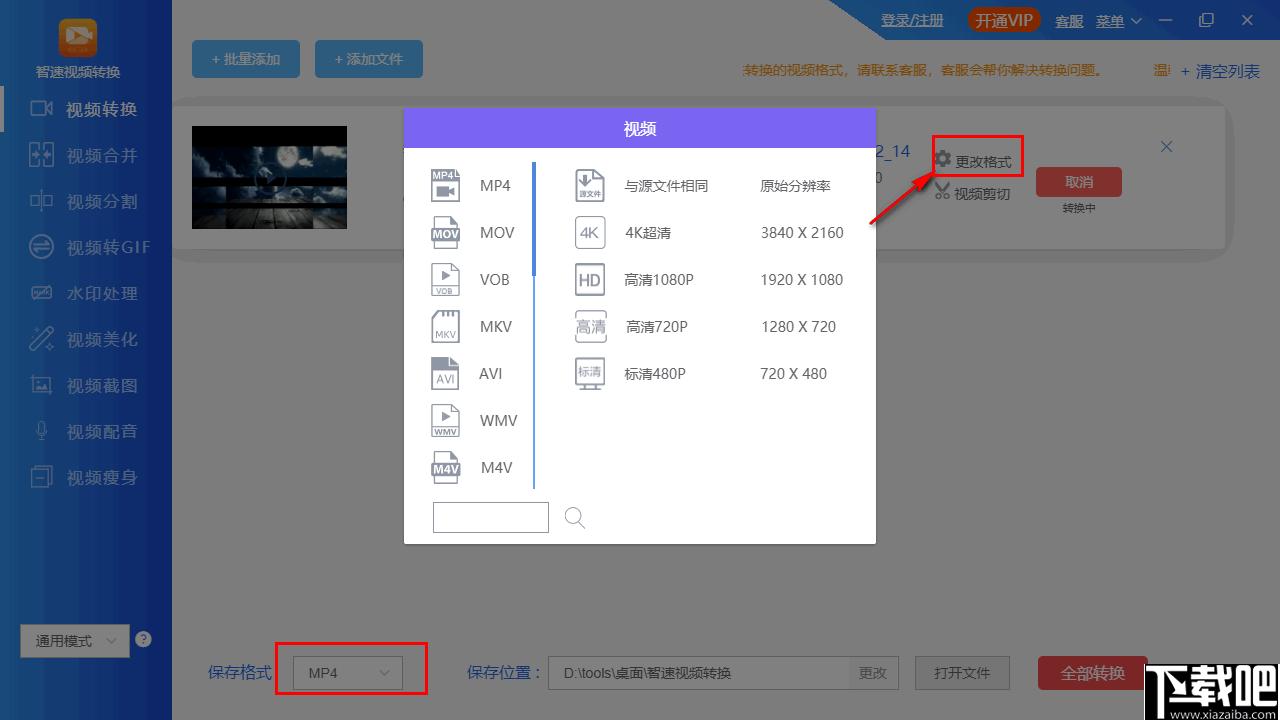Click the 720P resolution icon

click(590, 327)
